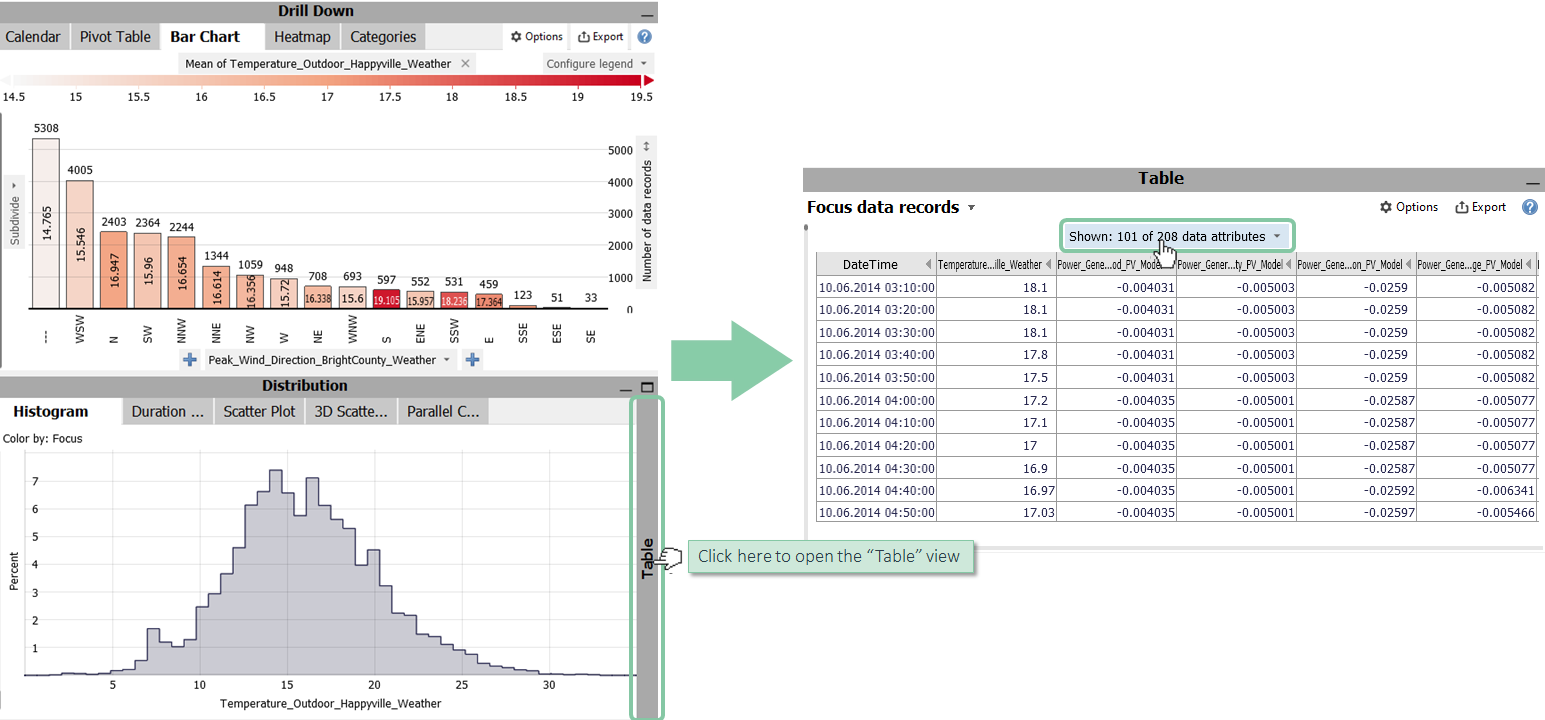
Task: Click the Power_Gene...on_PV_Model column arrow
Action: point(1408,264)
